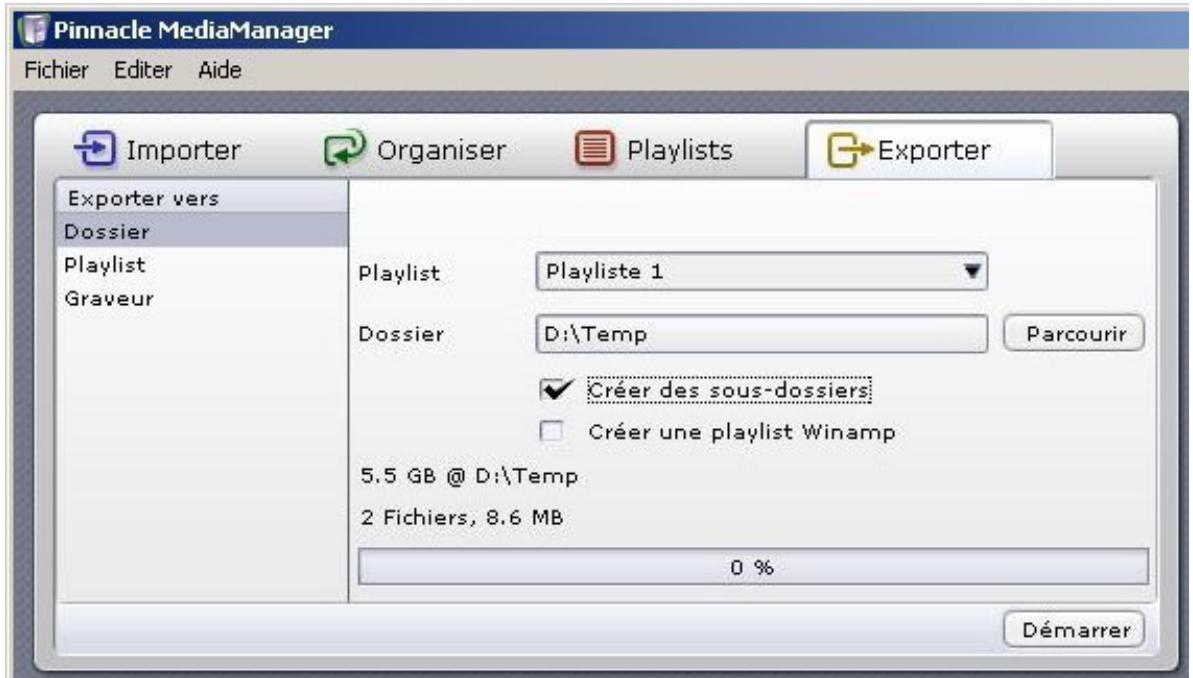1193x678 pixels.
Task: Click the 5.5 GB @ D:\Temp text
Action: coord(469,476)
